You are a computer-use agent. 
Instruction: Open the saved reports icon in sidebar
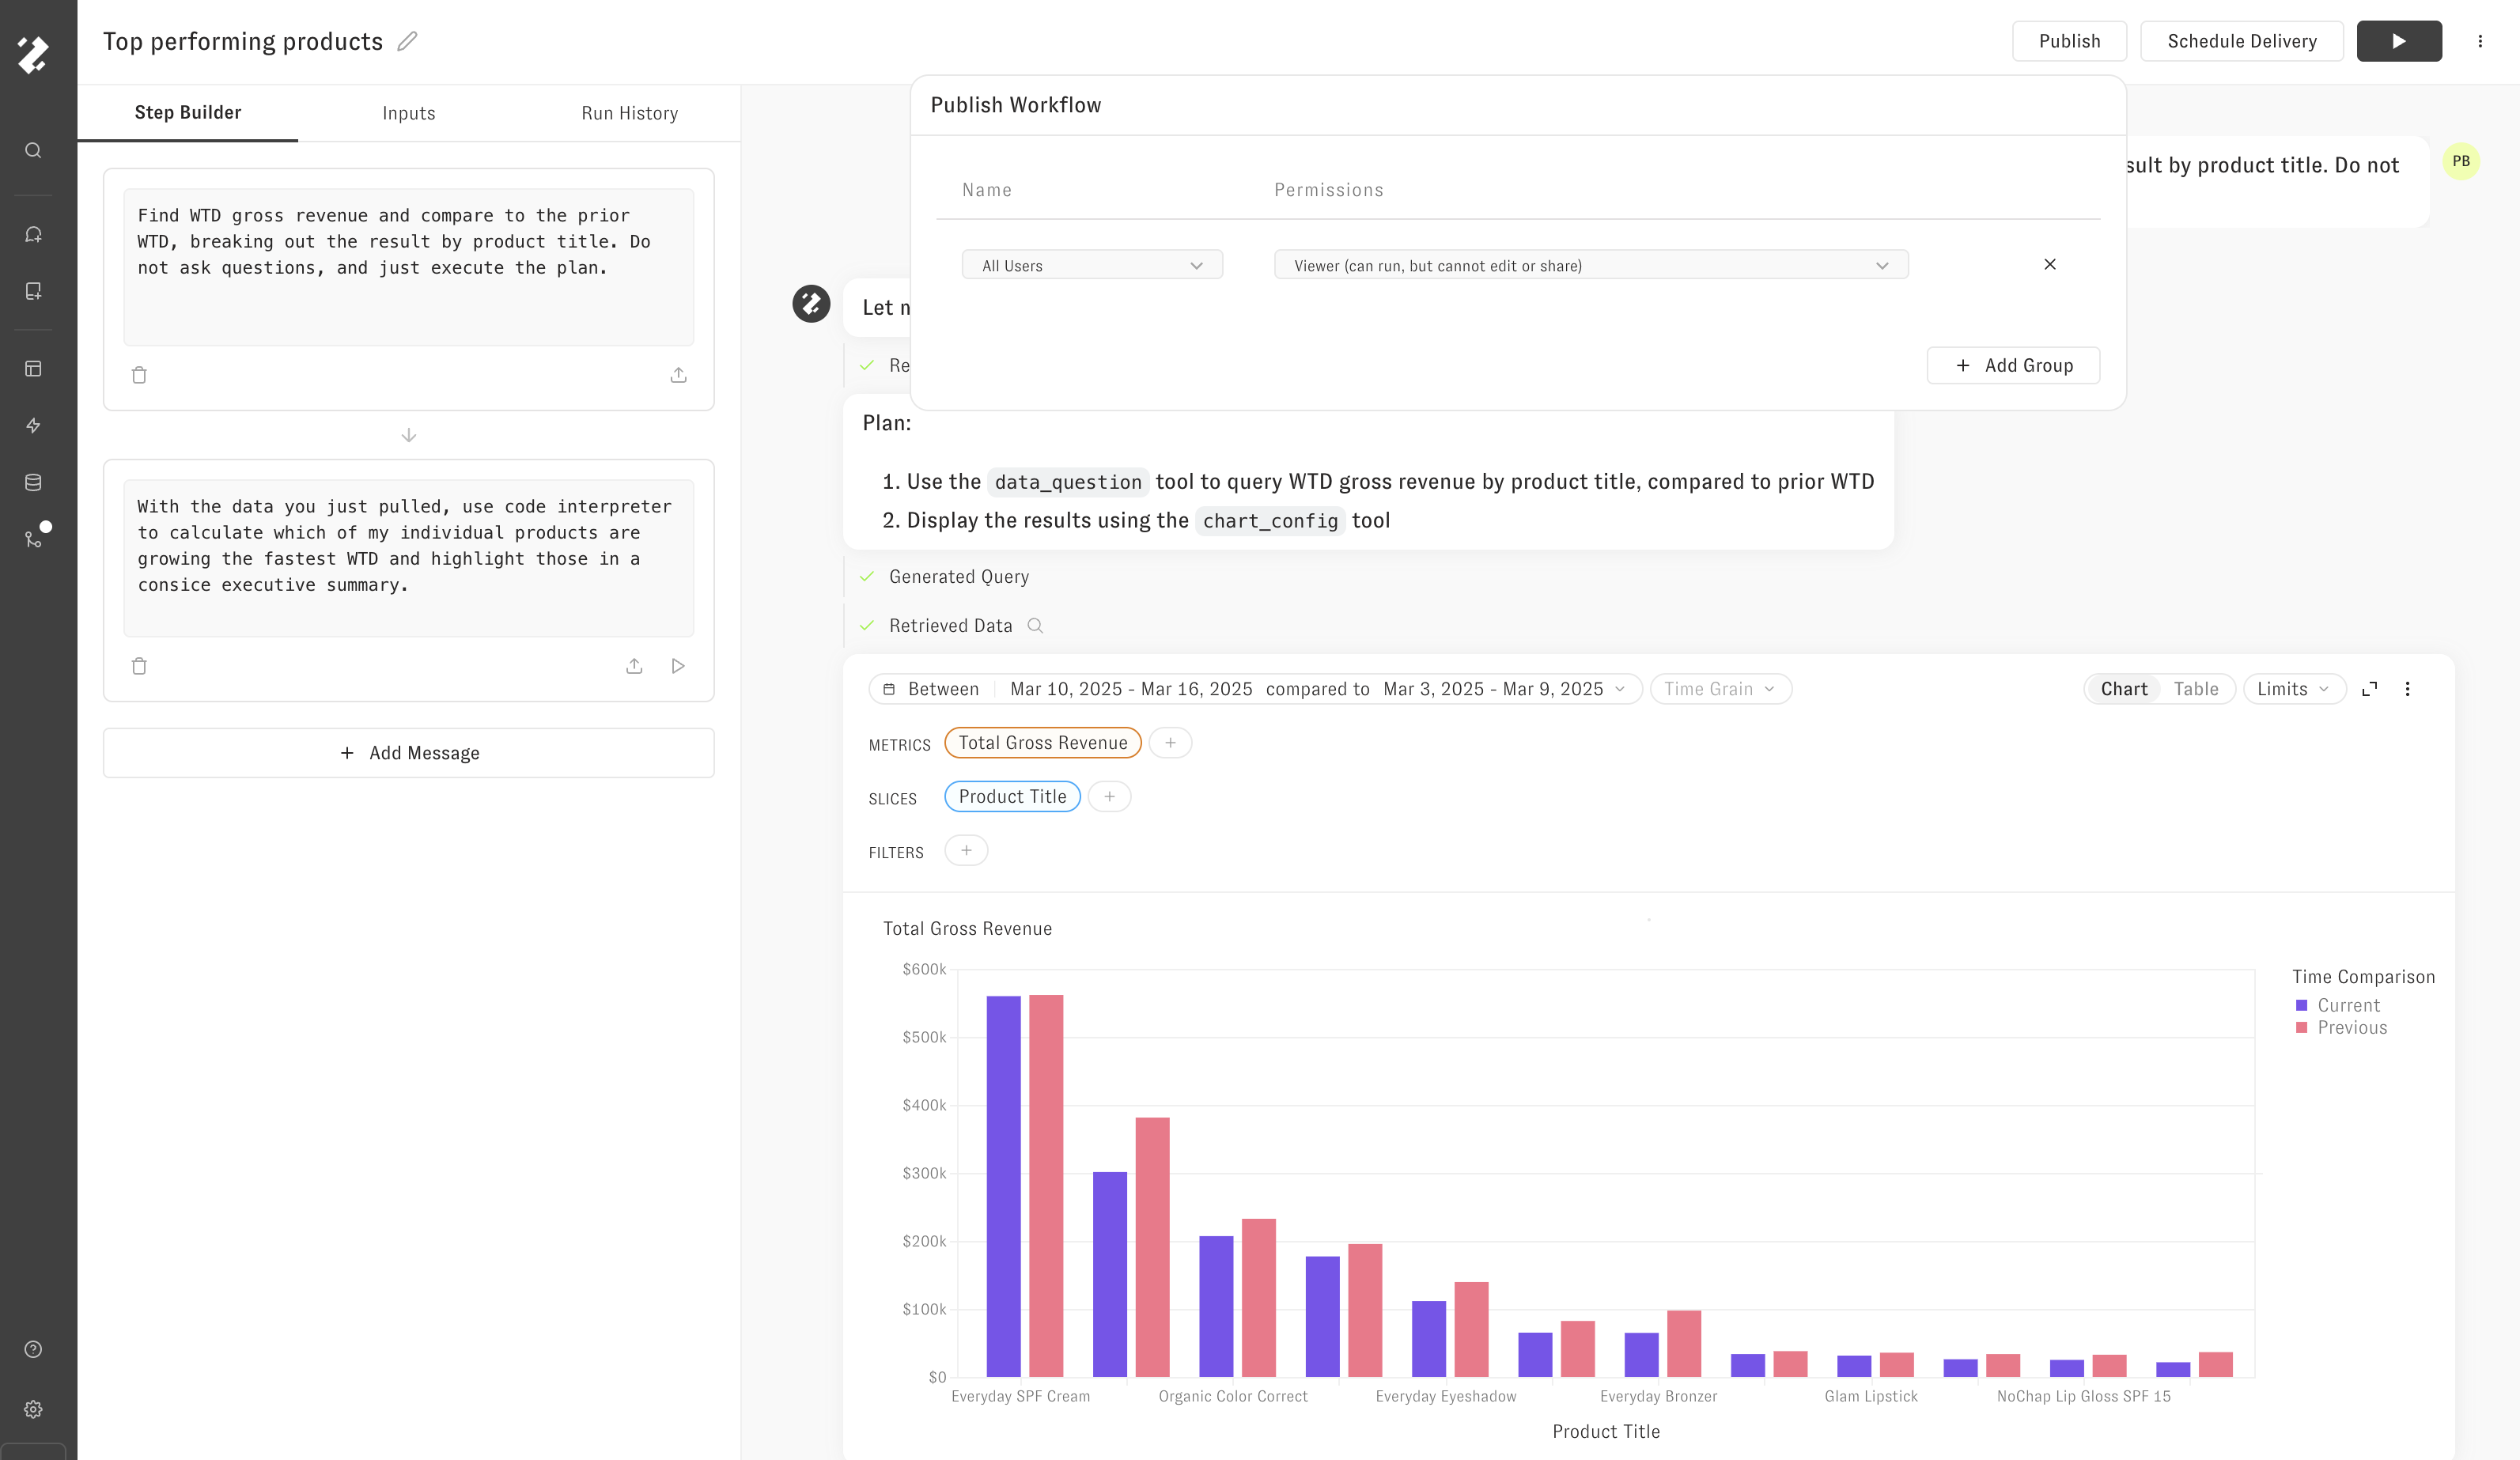pos(33,291)
